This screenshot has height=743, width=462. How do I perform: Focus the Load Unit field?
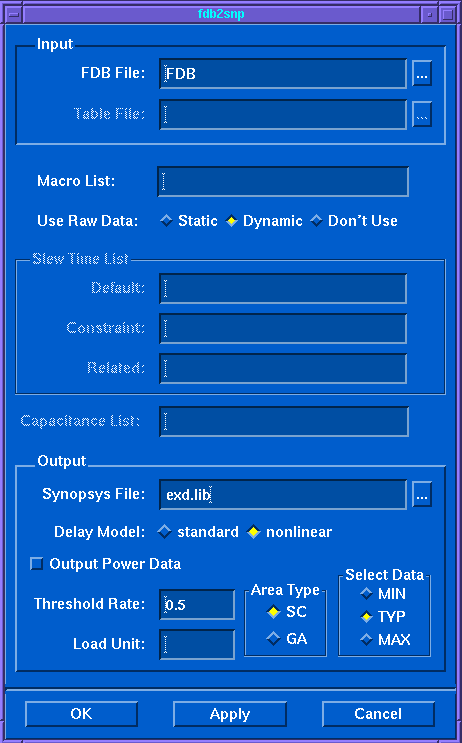[197, 644]
